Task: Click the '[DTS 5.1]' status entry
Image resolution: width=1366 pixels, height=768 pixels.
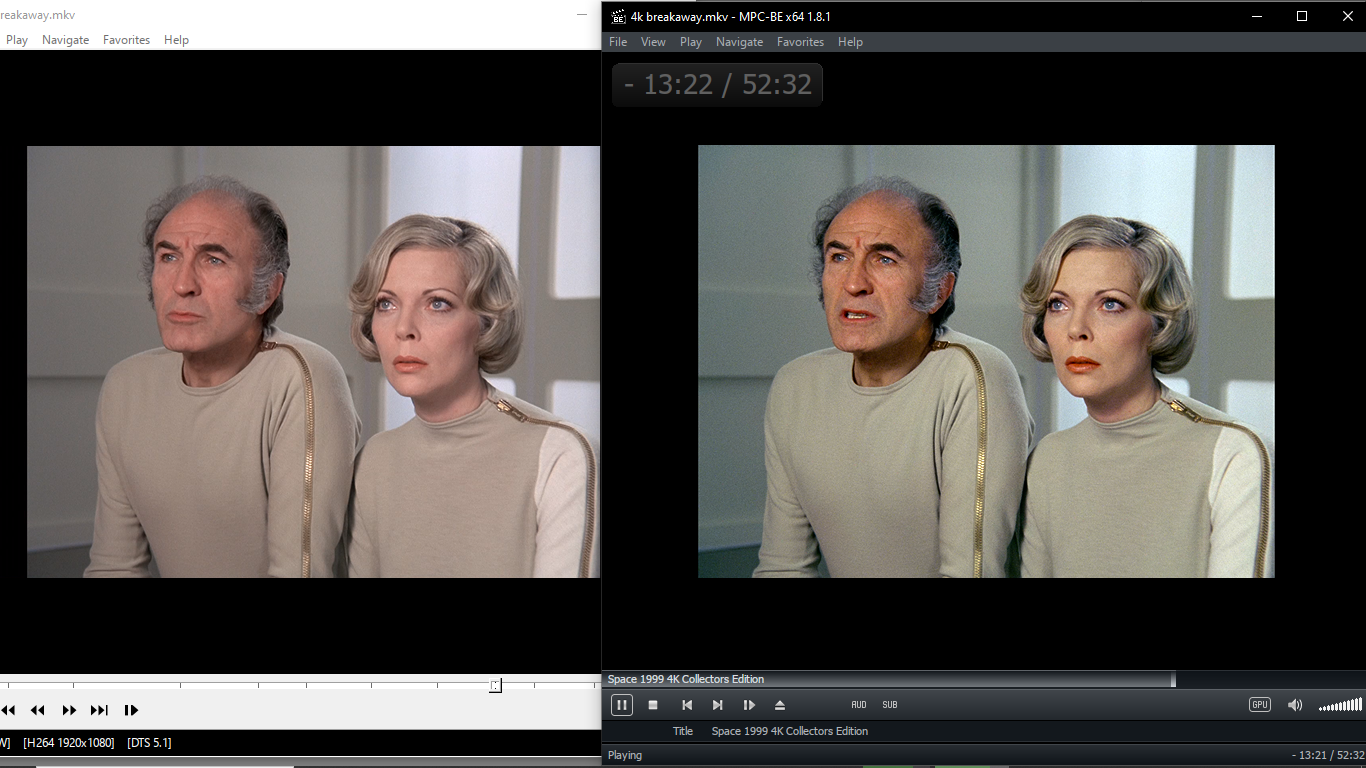Action: [x=149, y=742]
